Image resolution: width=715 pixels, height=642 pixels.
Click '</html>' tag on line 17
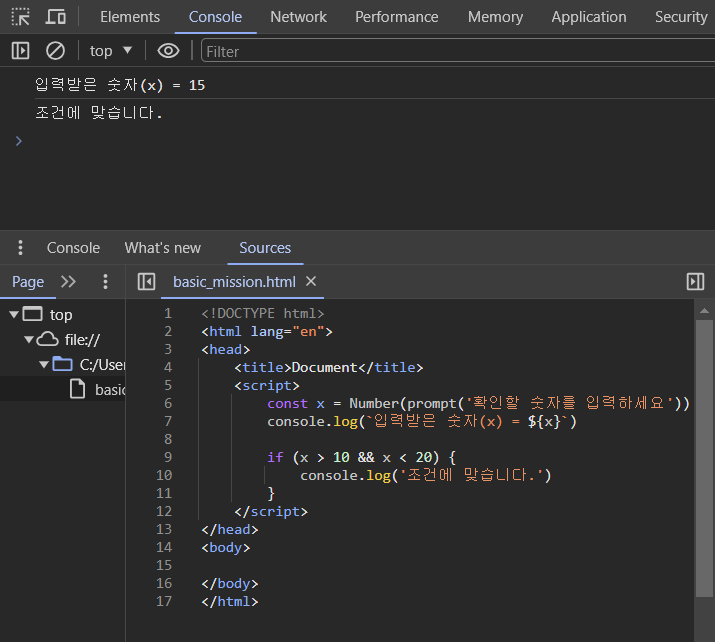click(x=230, y=601)
